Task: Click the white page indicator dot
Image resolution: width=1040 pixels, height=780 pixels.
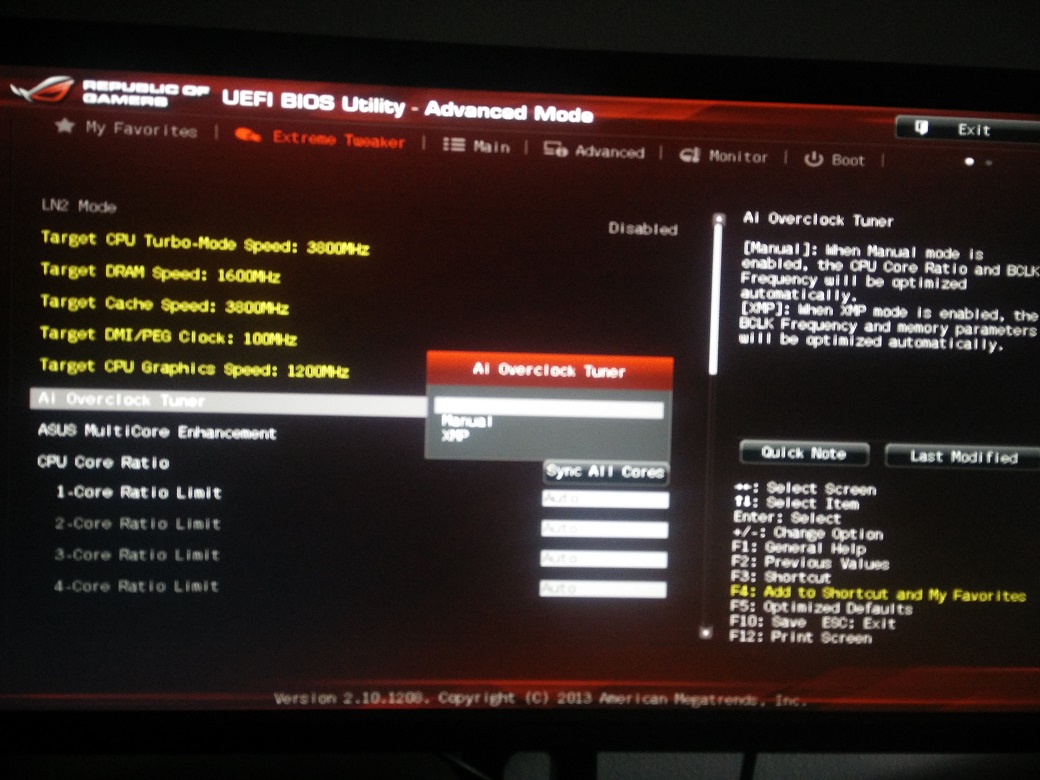Action: pos(969,161)
